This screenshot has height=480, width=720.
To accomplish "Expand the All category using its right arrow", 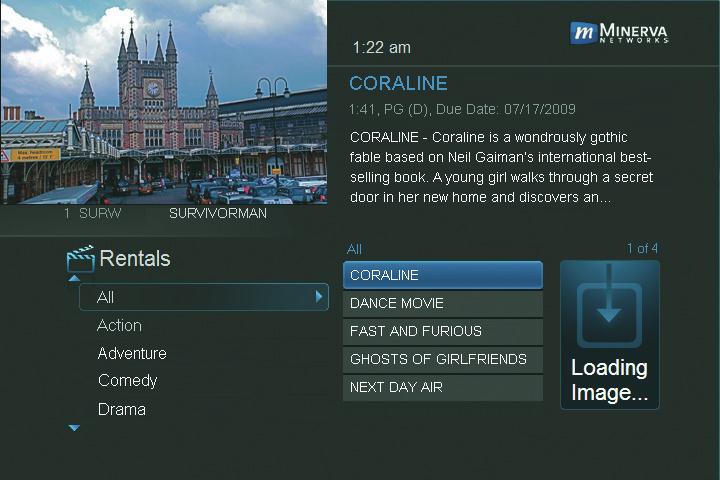I will (319, 297).
